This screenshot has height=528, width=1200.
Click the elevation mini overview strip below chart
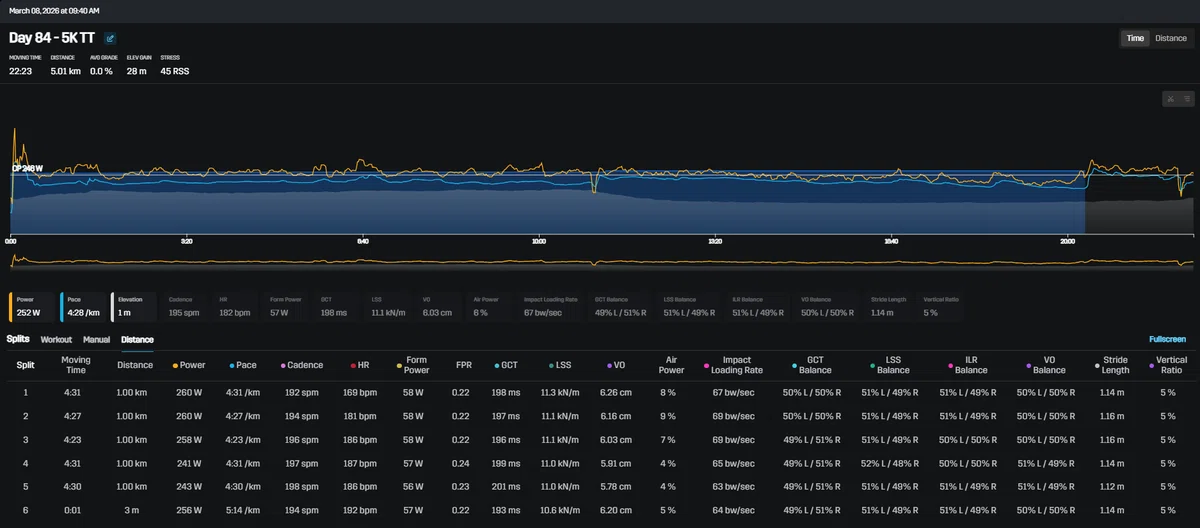[601, 261]
